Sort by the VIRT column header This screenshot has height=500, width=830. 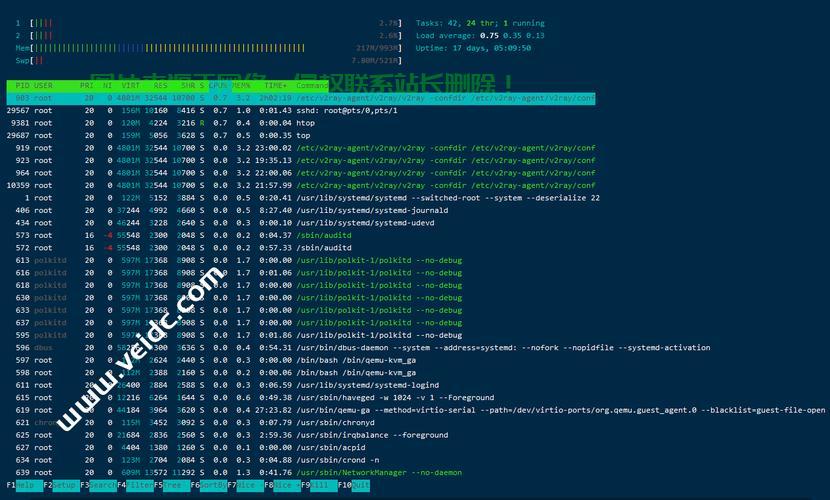tap(130, 86)
